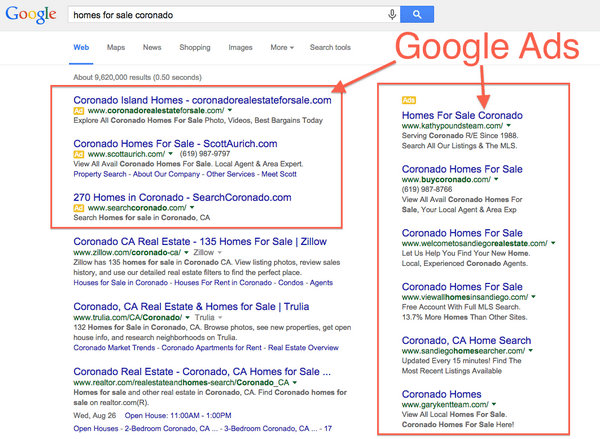Open the Trulia Coronado Real Estate result

point(191,307)
